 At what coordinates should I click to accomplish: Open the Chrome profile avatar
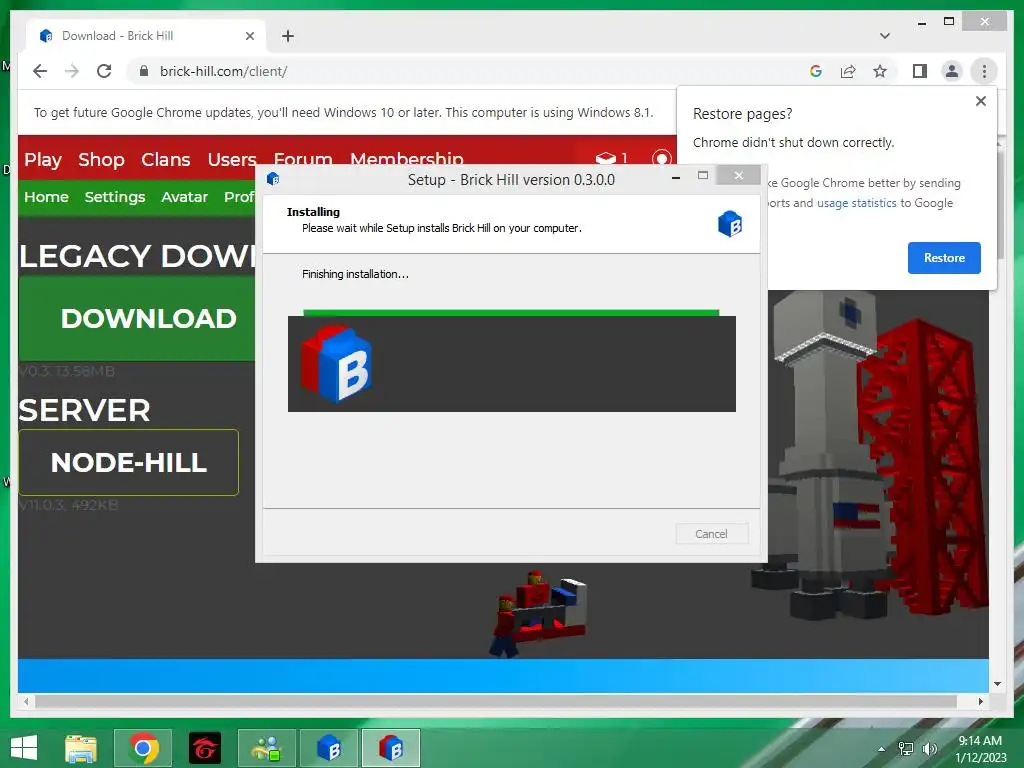[952, 71]
